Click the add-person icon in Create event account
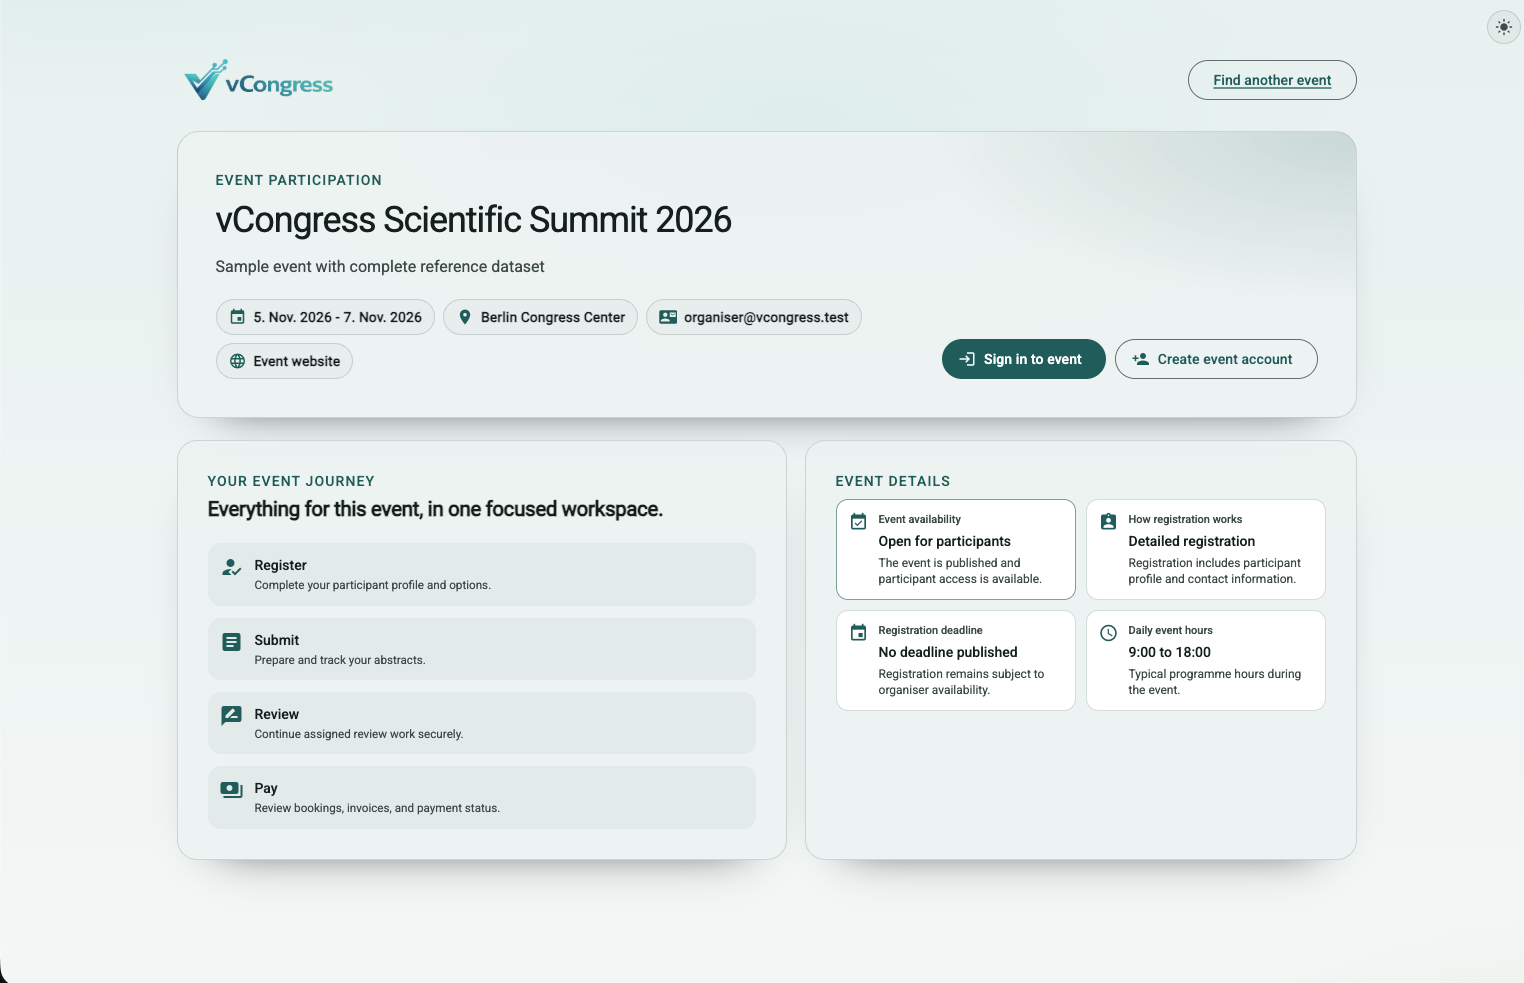The height and width of the screenshot is (983, 1524). (x=1140, y=359)
